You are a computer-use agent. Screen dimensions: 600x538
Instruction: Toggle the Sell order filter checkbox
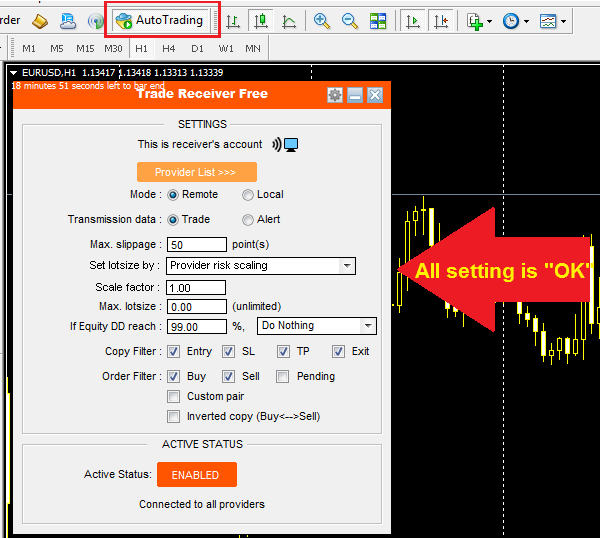coord(228,377)
